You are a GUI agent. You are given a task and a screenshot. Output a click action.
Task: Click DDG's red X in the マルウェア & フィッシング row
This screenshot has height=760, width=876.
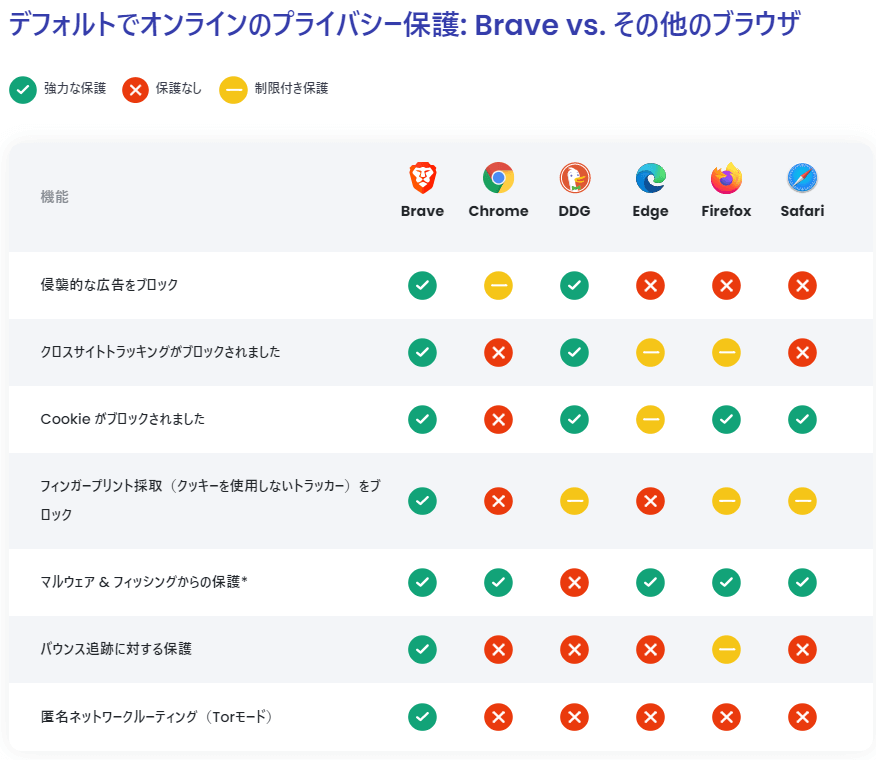[x=574, y=582]
